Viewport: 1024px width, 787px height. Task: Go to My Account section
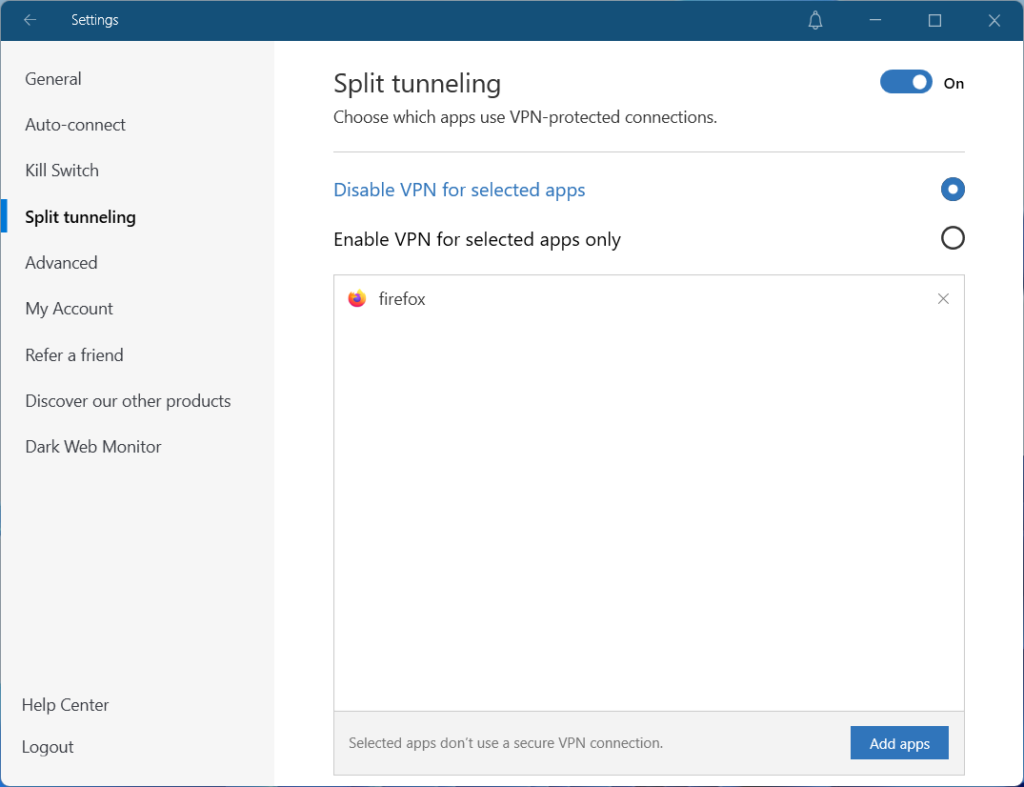(69, 309)
